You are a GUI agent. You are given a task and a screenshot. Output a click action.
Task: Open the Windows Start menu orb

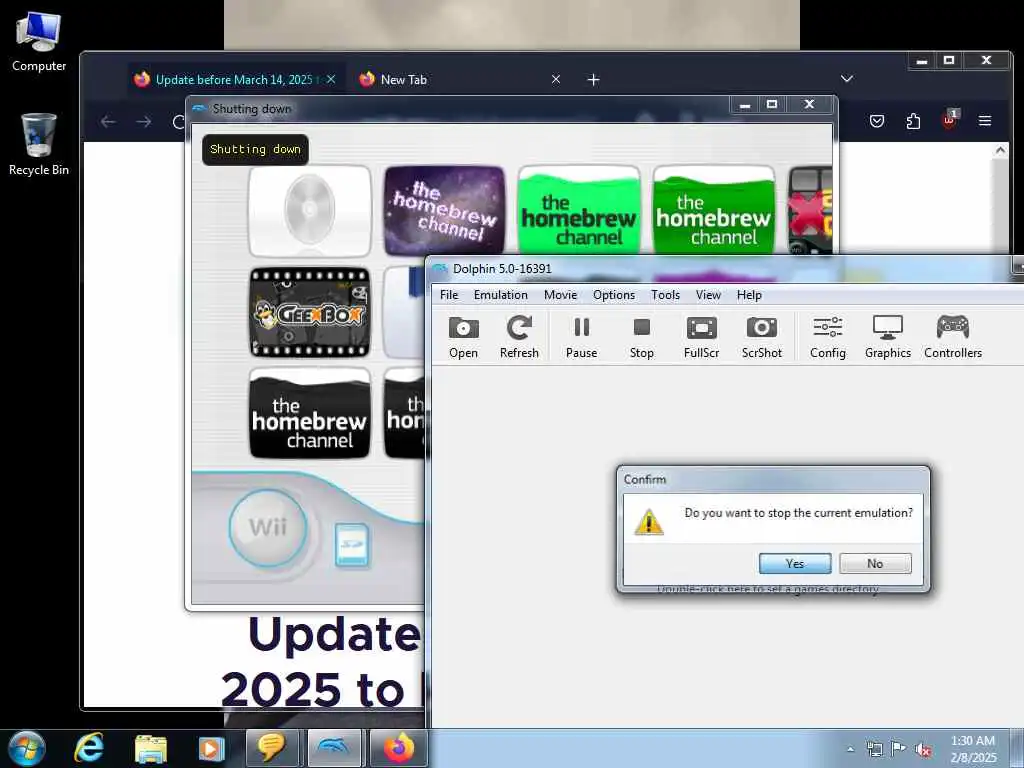[x=27, y=748]
